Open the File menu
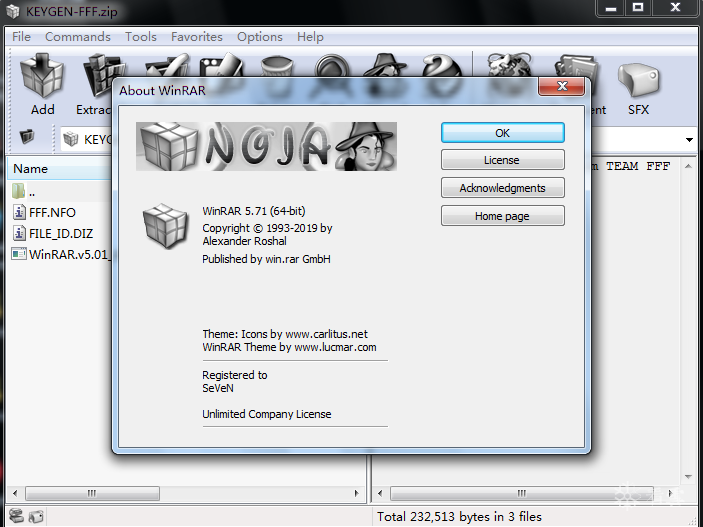 (21, 37)
